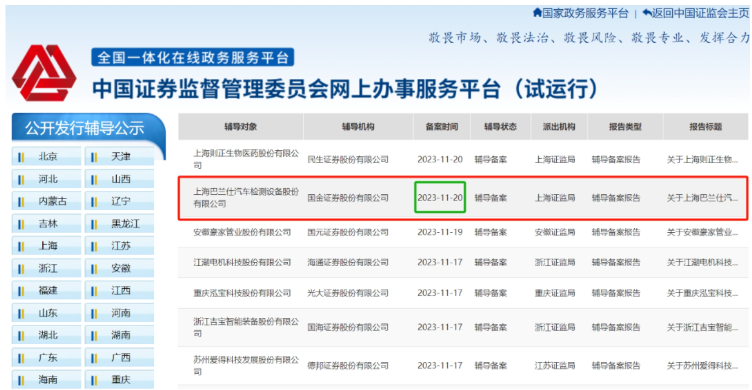Click the CSRC red logo

[x=44, y=73]
